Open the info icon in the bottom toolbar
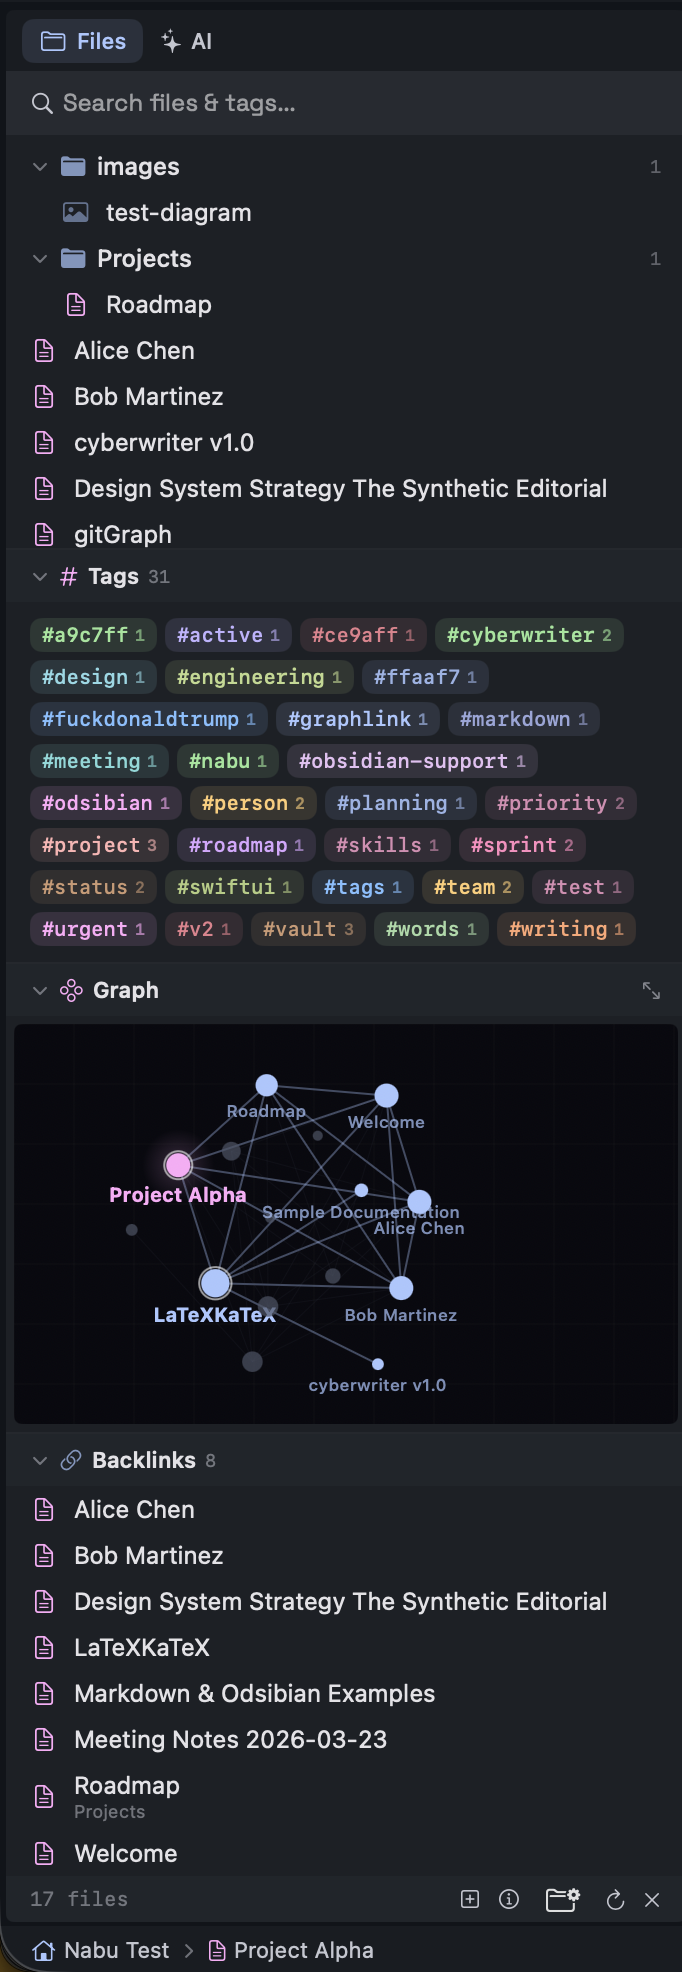Image resolution: width=682 pixels, height=1972 pixels. 509,1899
